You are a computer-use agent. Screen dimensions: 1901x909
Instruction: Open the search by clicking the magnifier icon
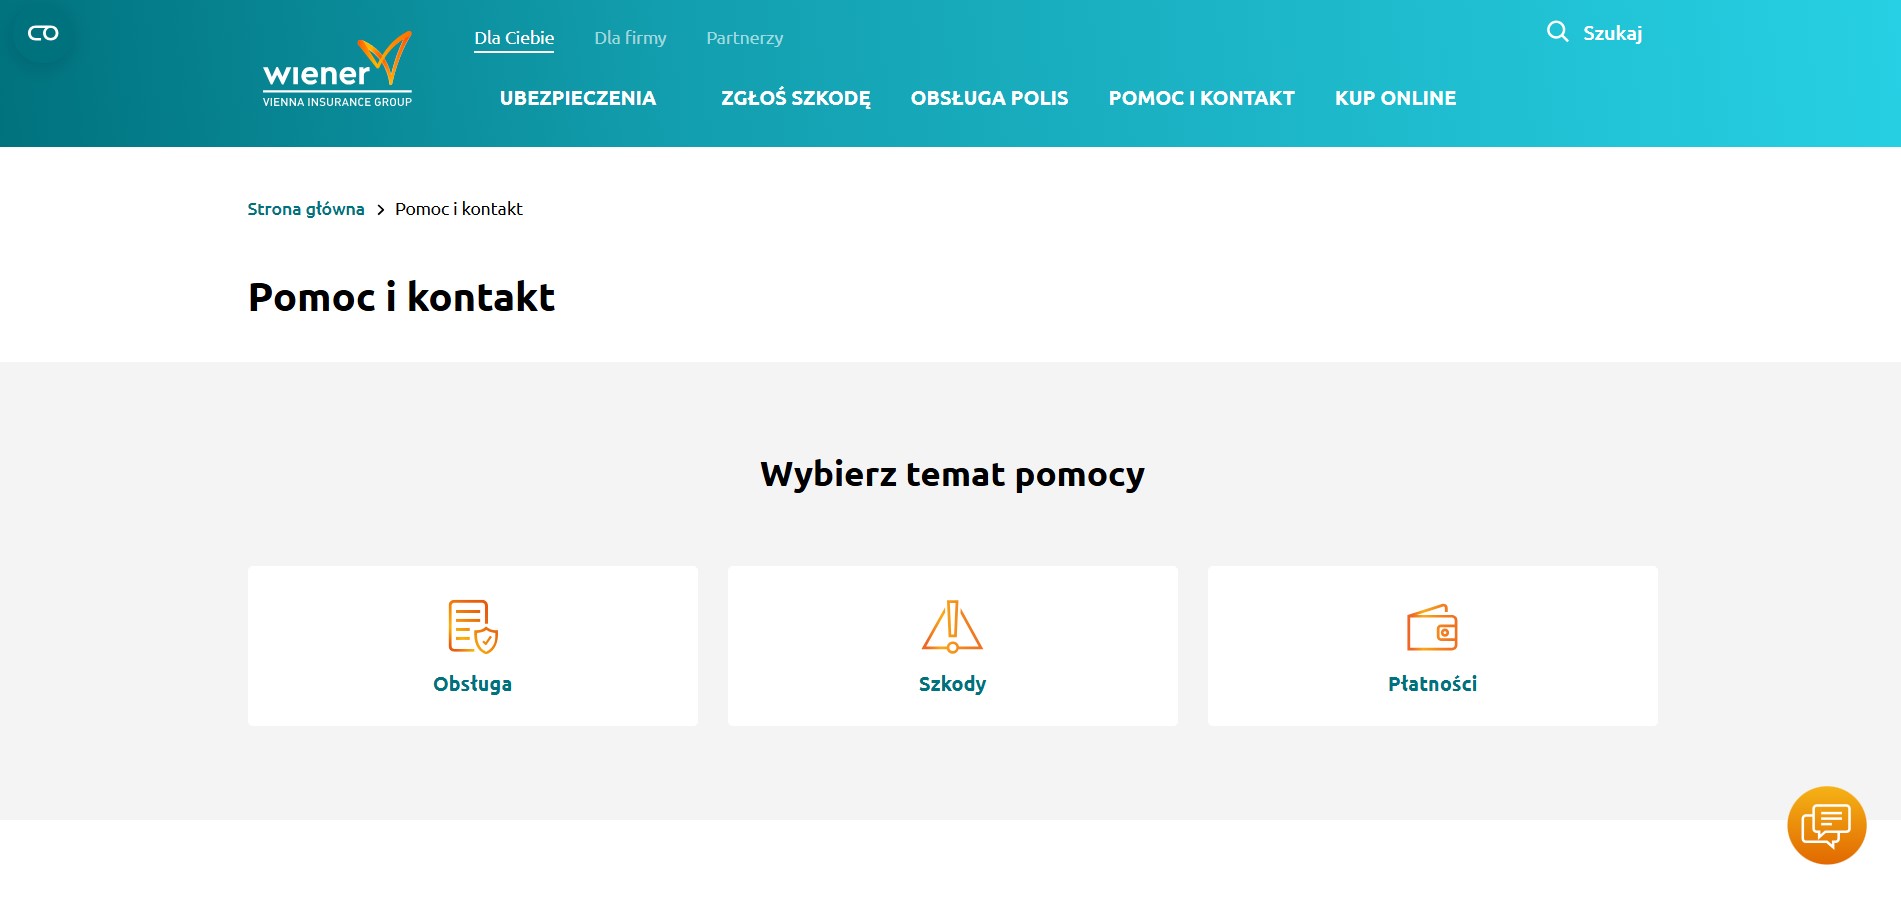(x=1557, y=32)
